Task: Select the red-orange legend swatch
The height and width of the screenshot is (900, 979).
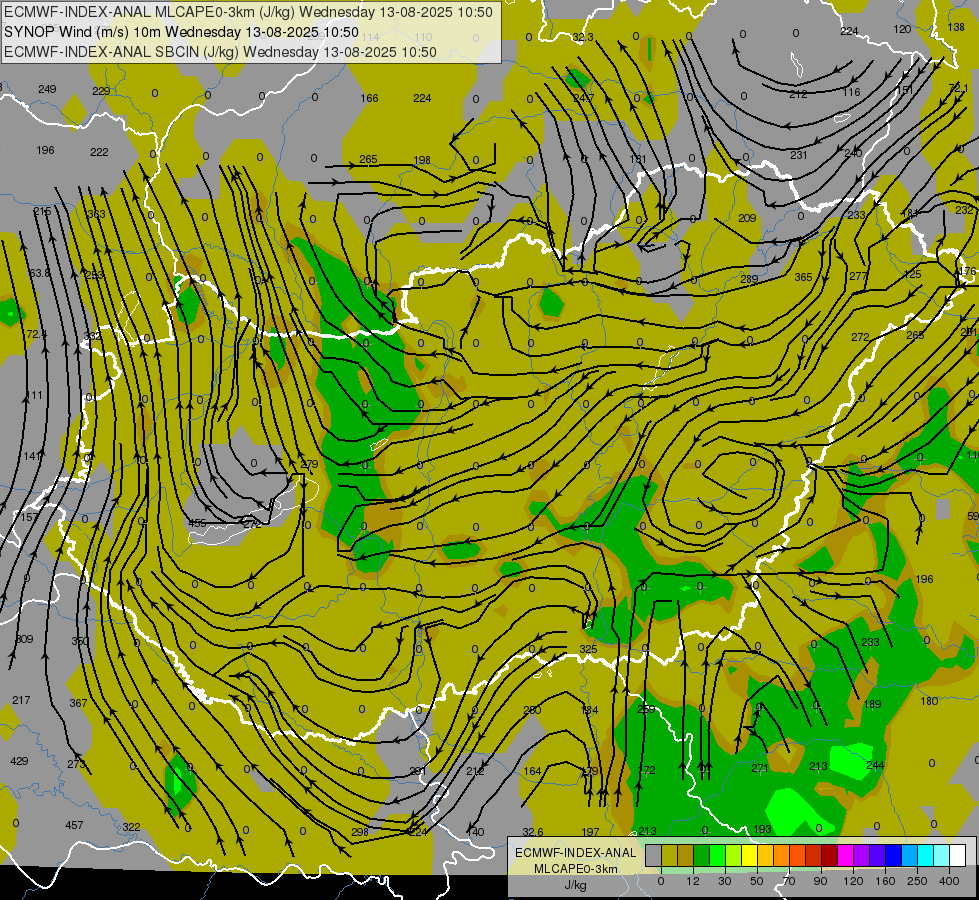Action: (798, 855)
